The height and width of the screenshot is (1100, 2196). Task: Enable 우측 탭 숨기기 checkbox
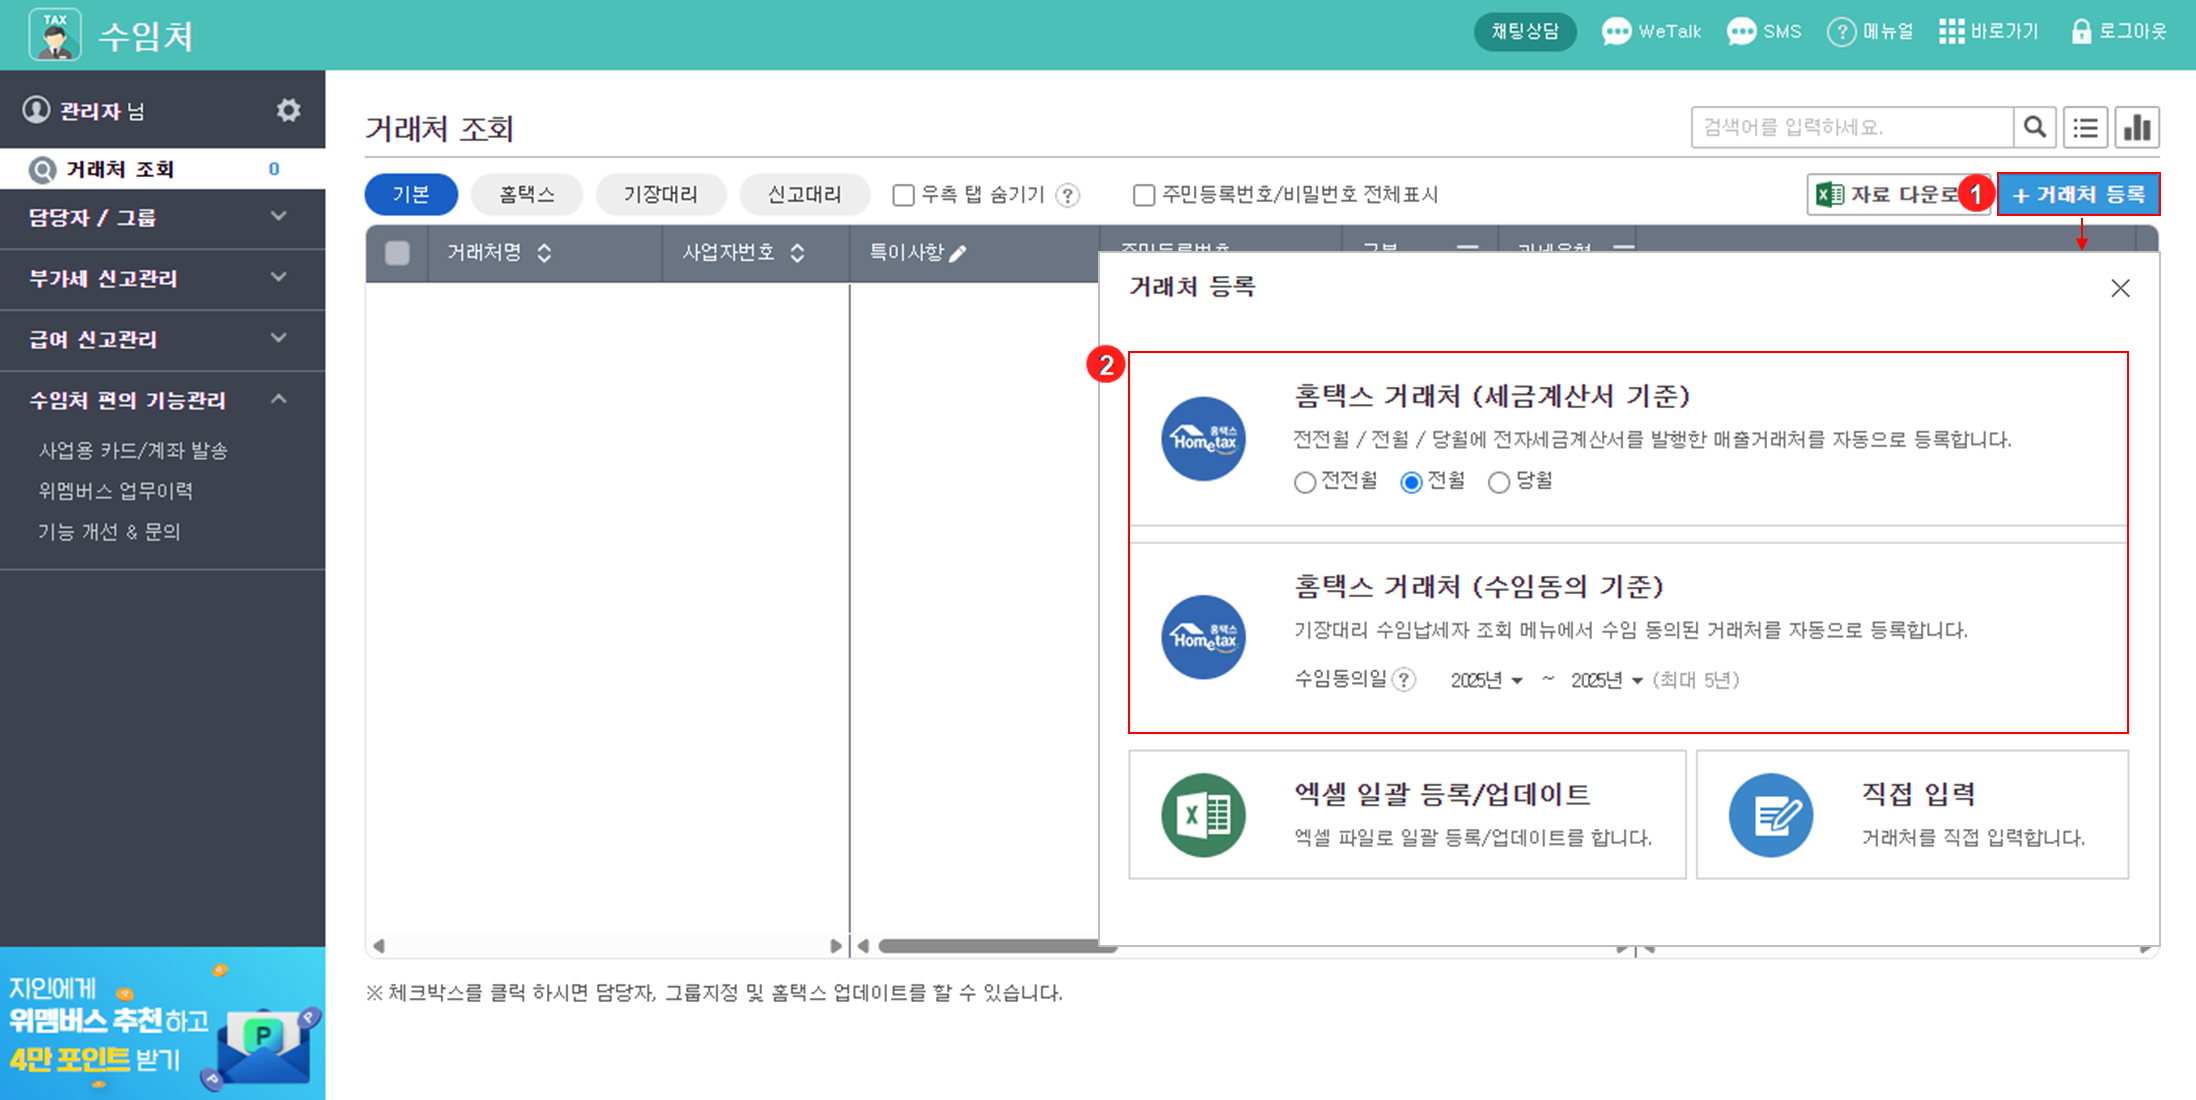coord(903,195)
